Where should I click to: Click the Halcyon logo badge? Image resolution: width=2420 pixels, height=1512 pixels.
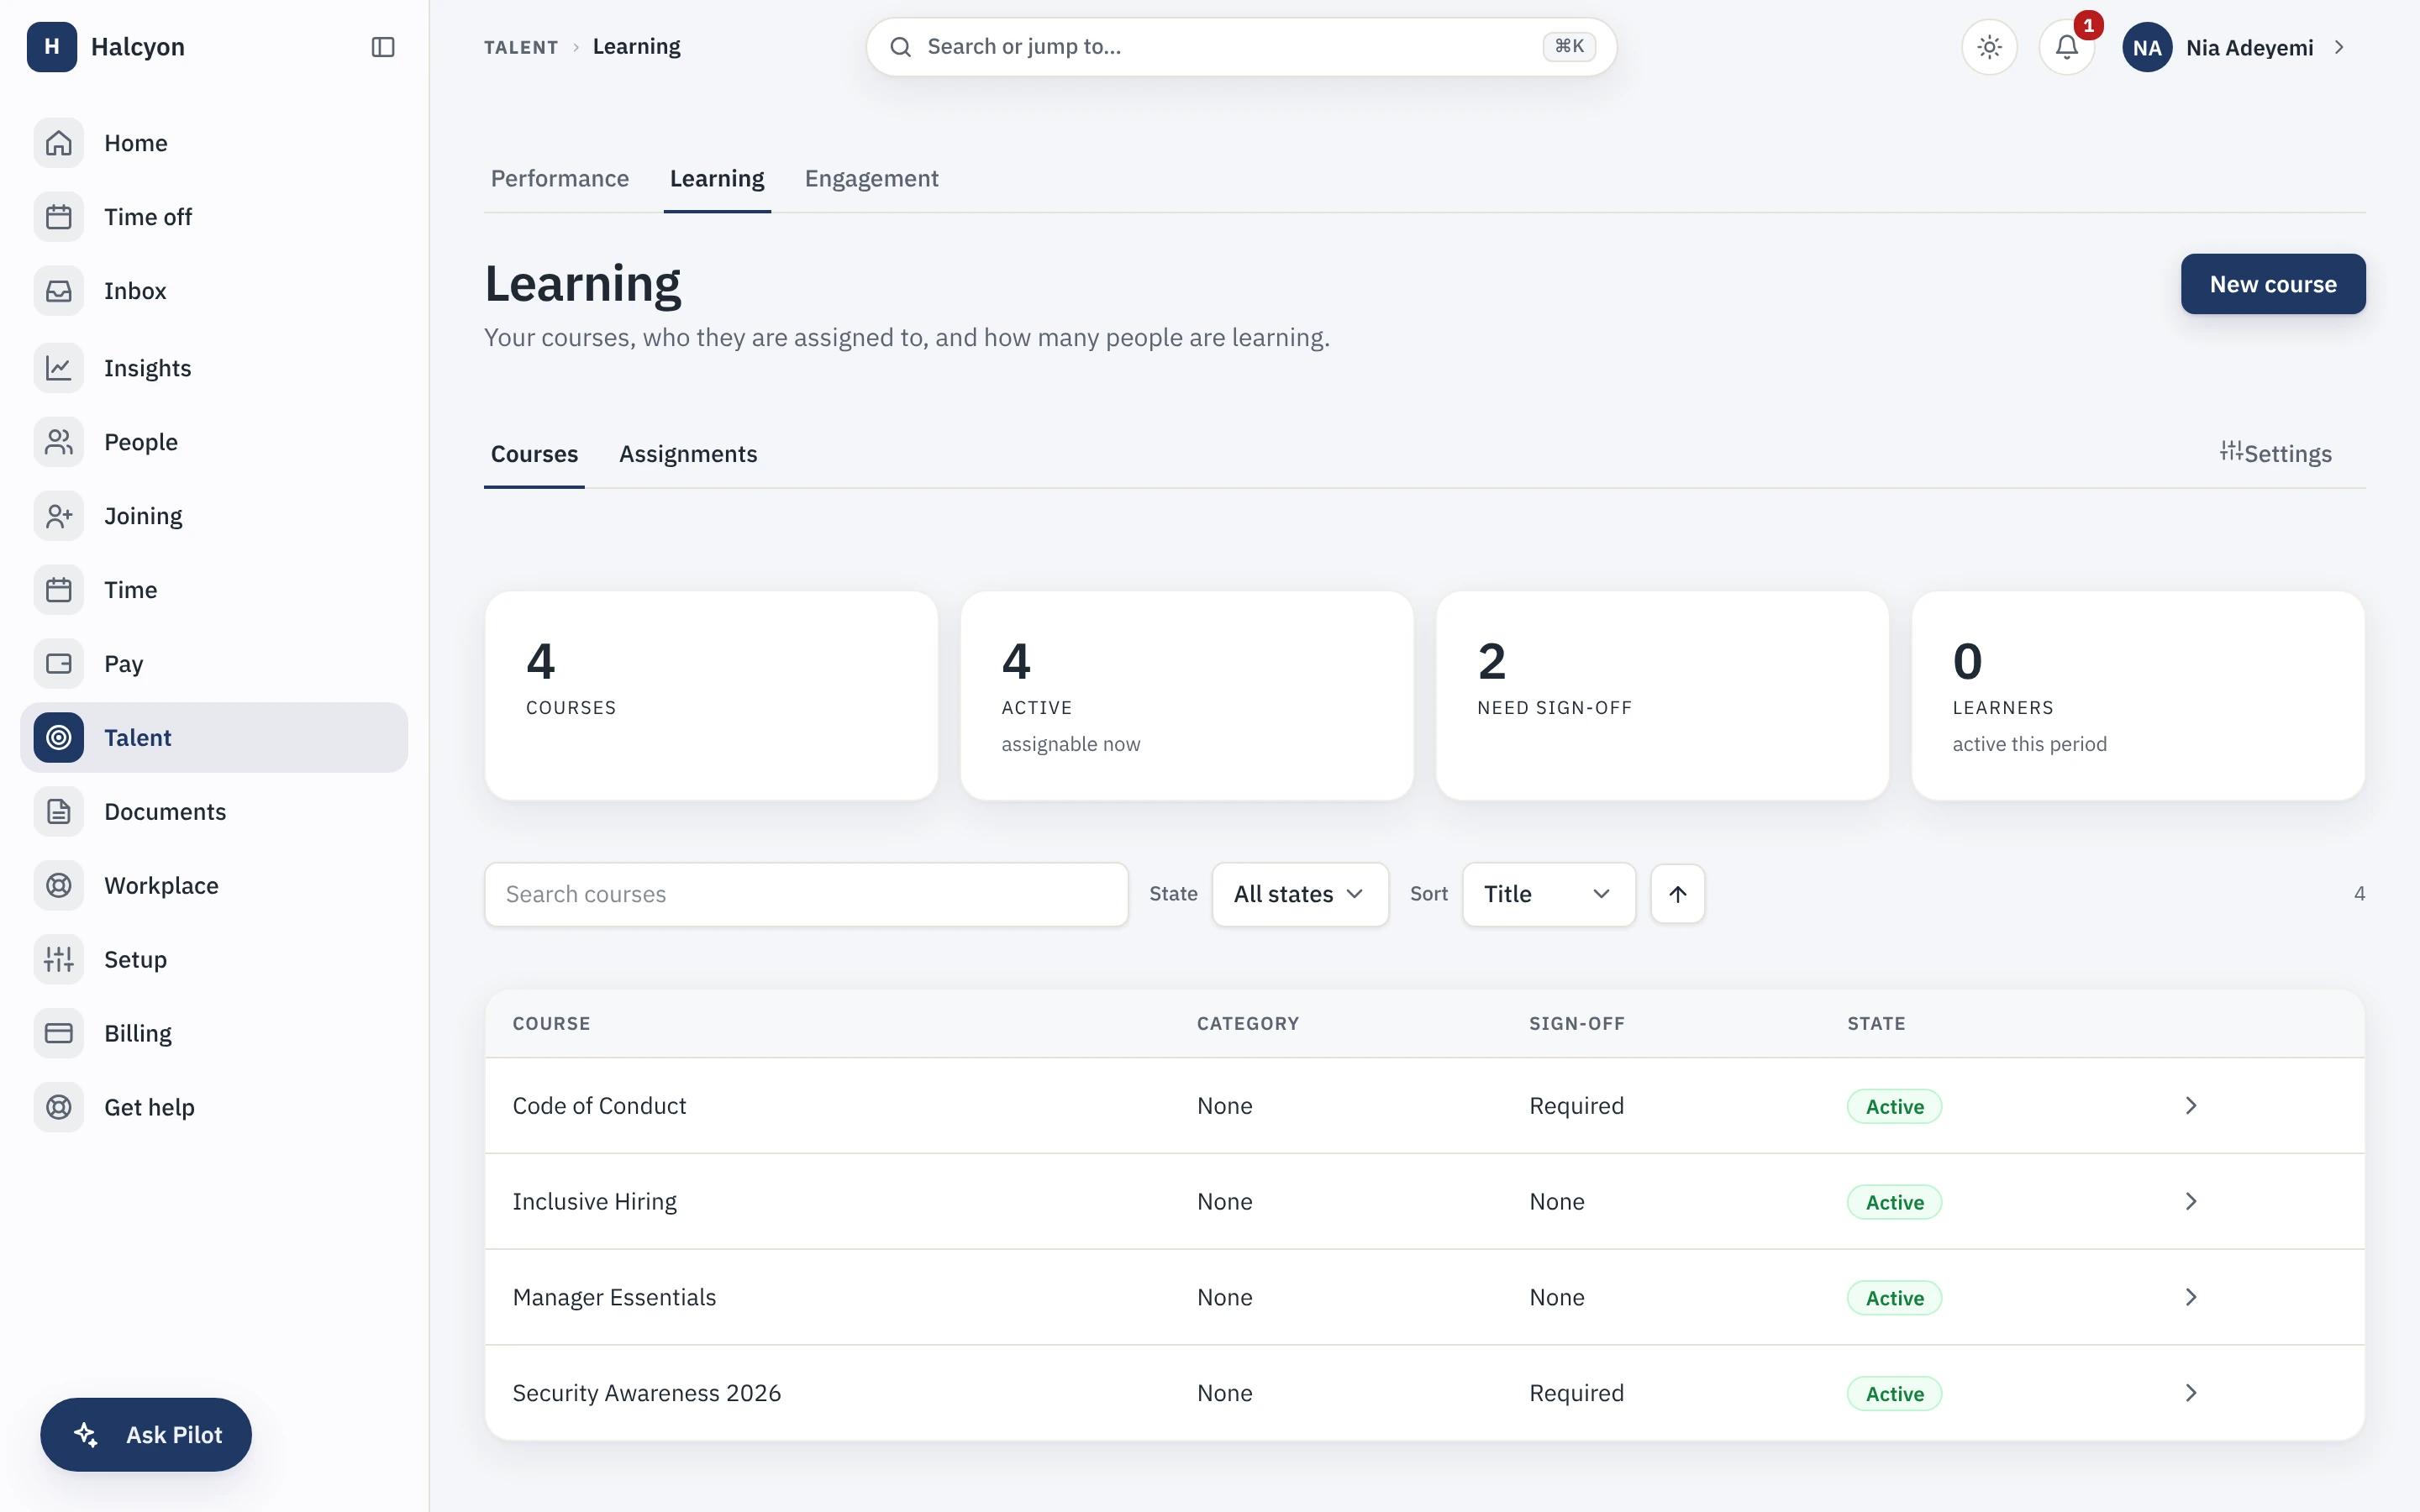[x=52, y=47]
